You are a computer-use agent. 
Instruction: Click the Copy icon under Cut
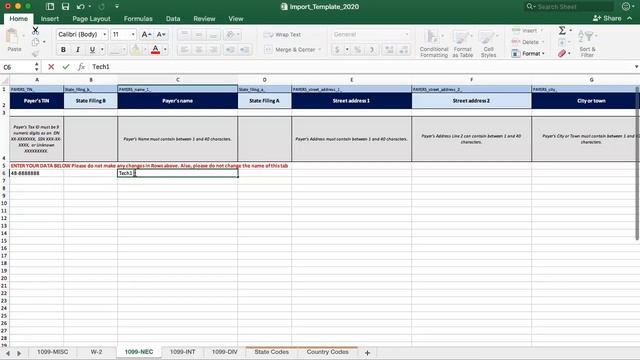pyautogui.click(x=36, y=42)
